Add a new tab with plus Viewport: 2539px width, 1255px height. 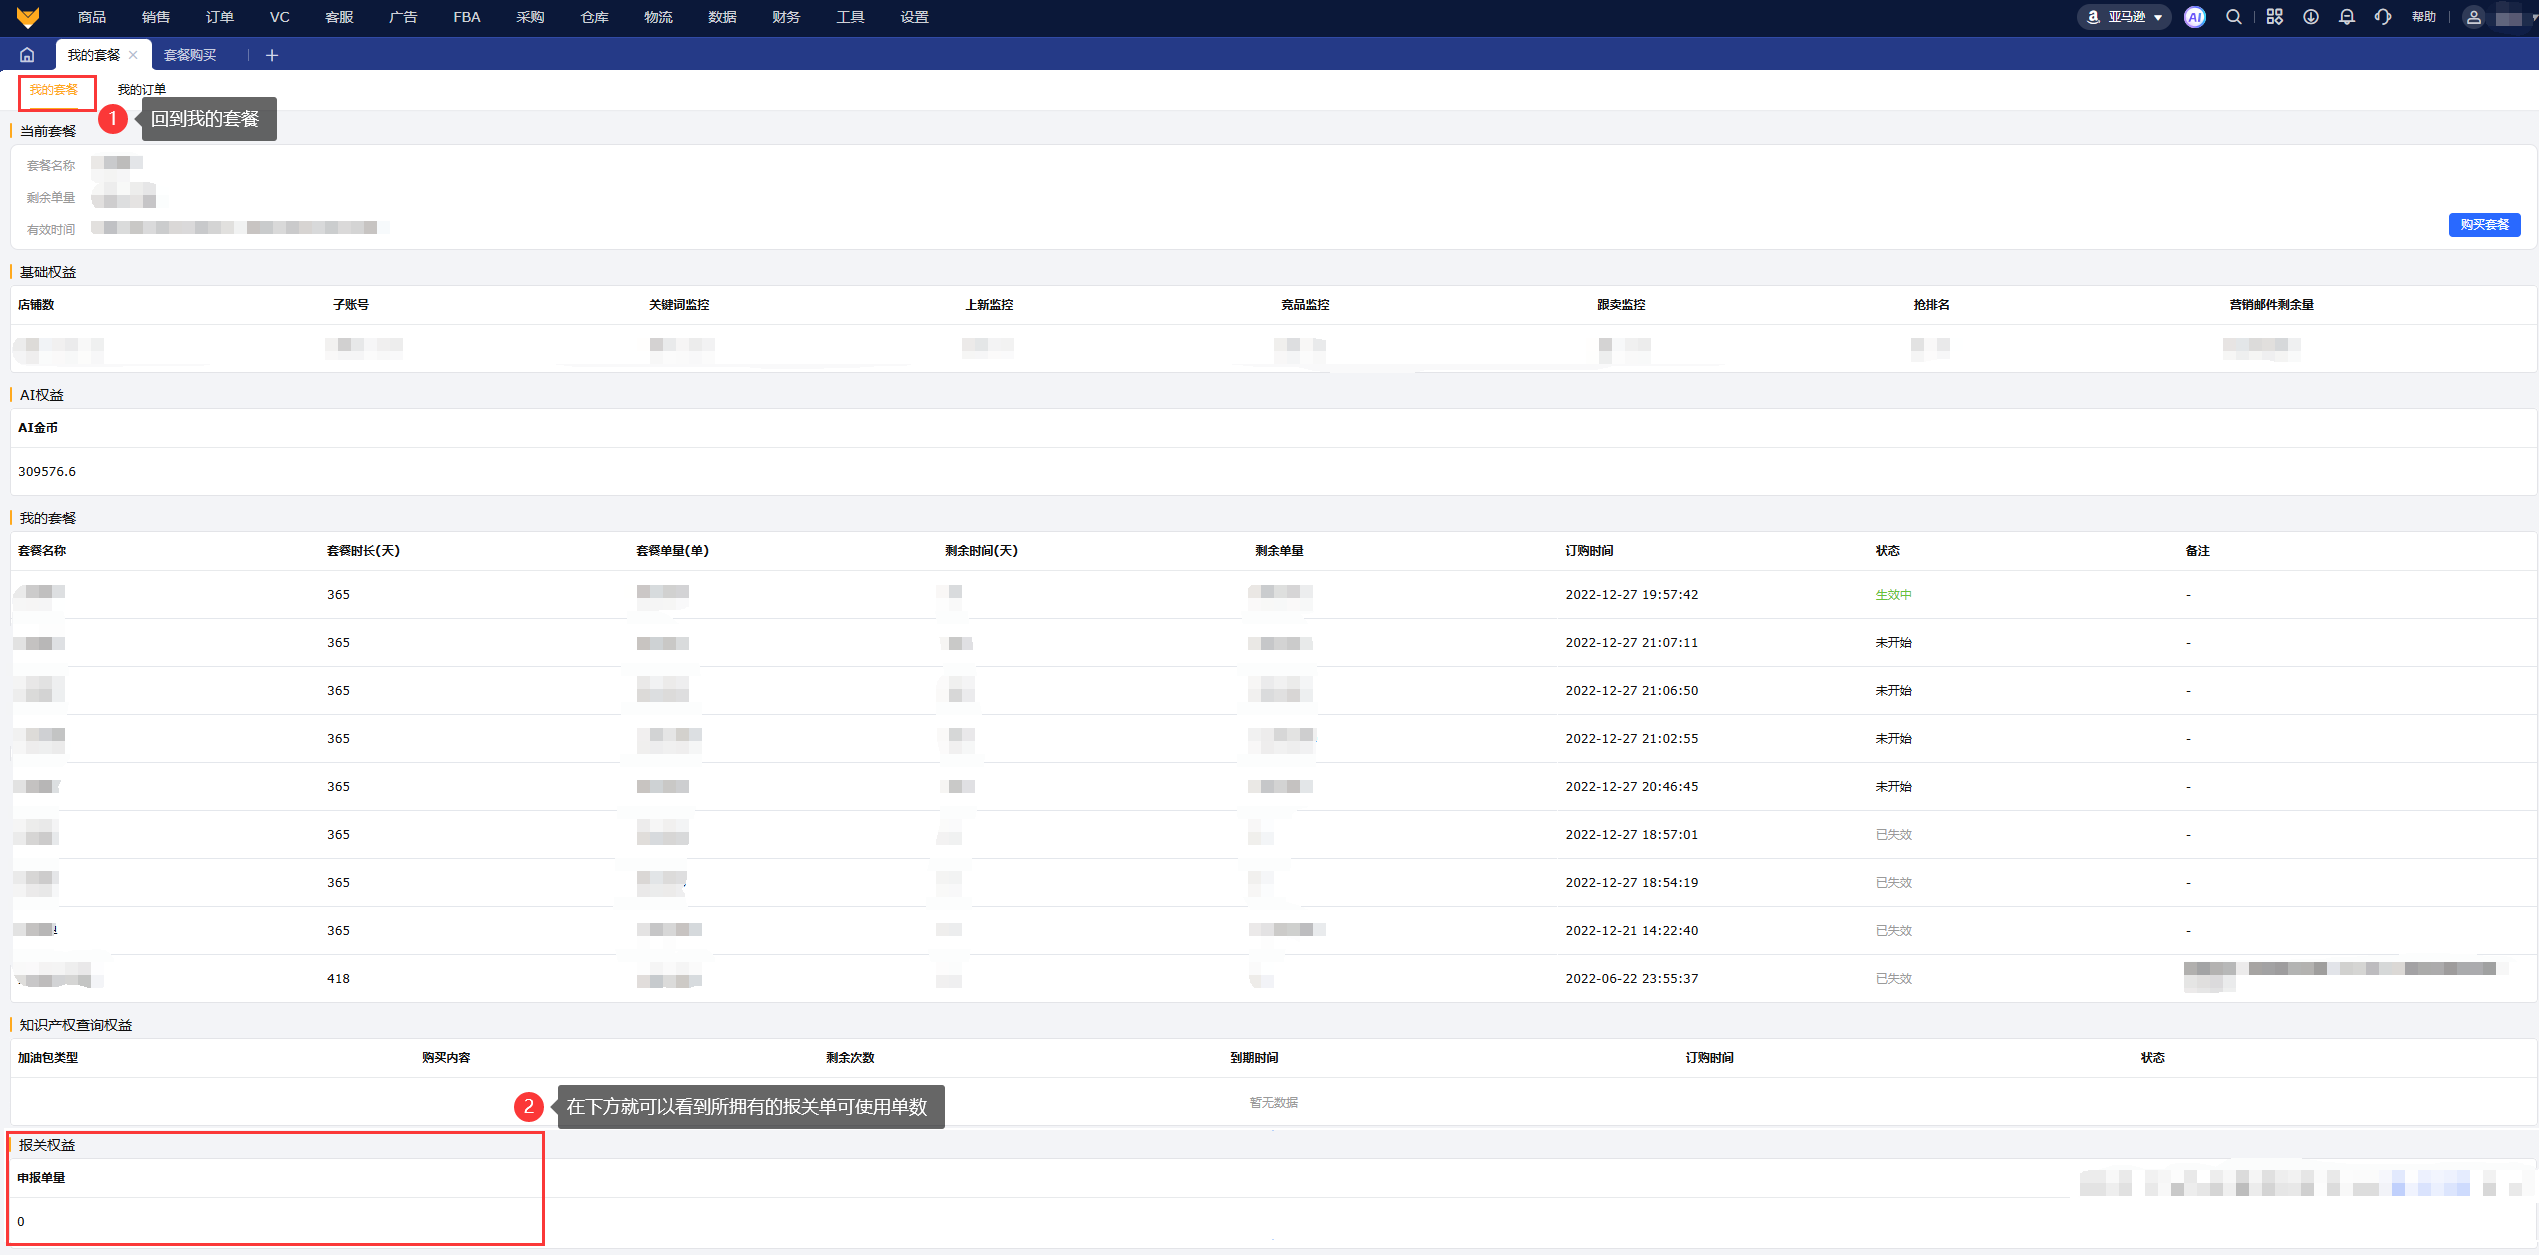point(272,55)
